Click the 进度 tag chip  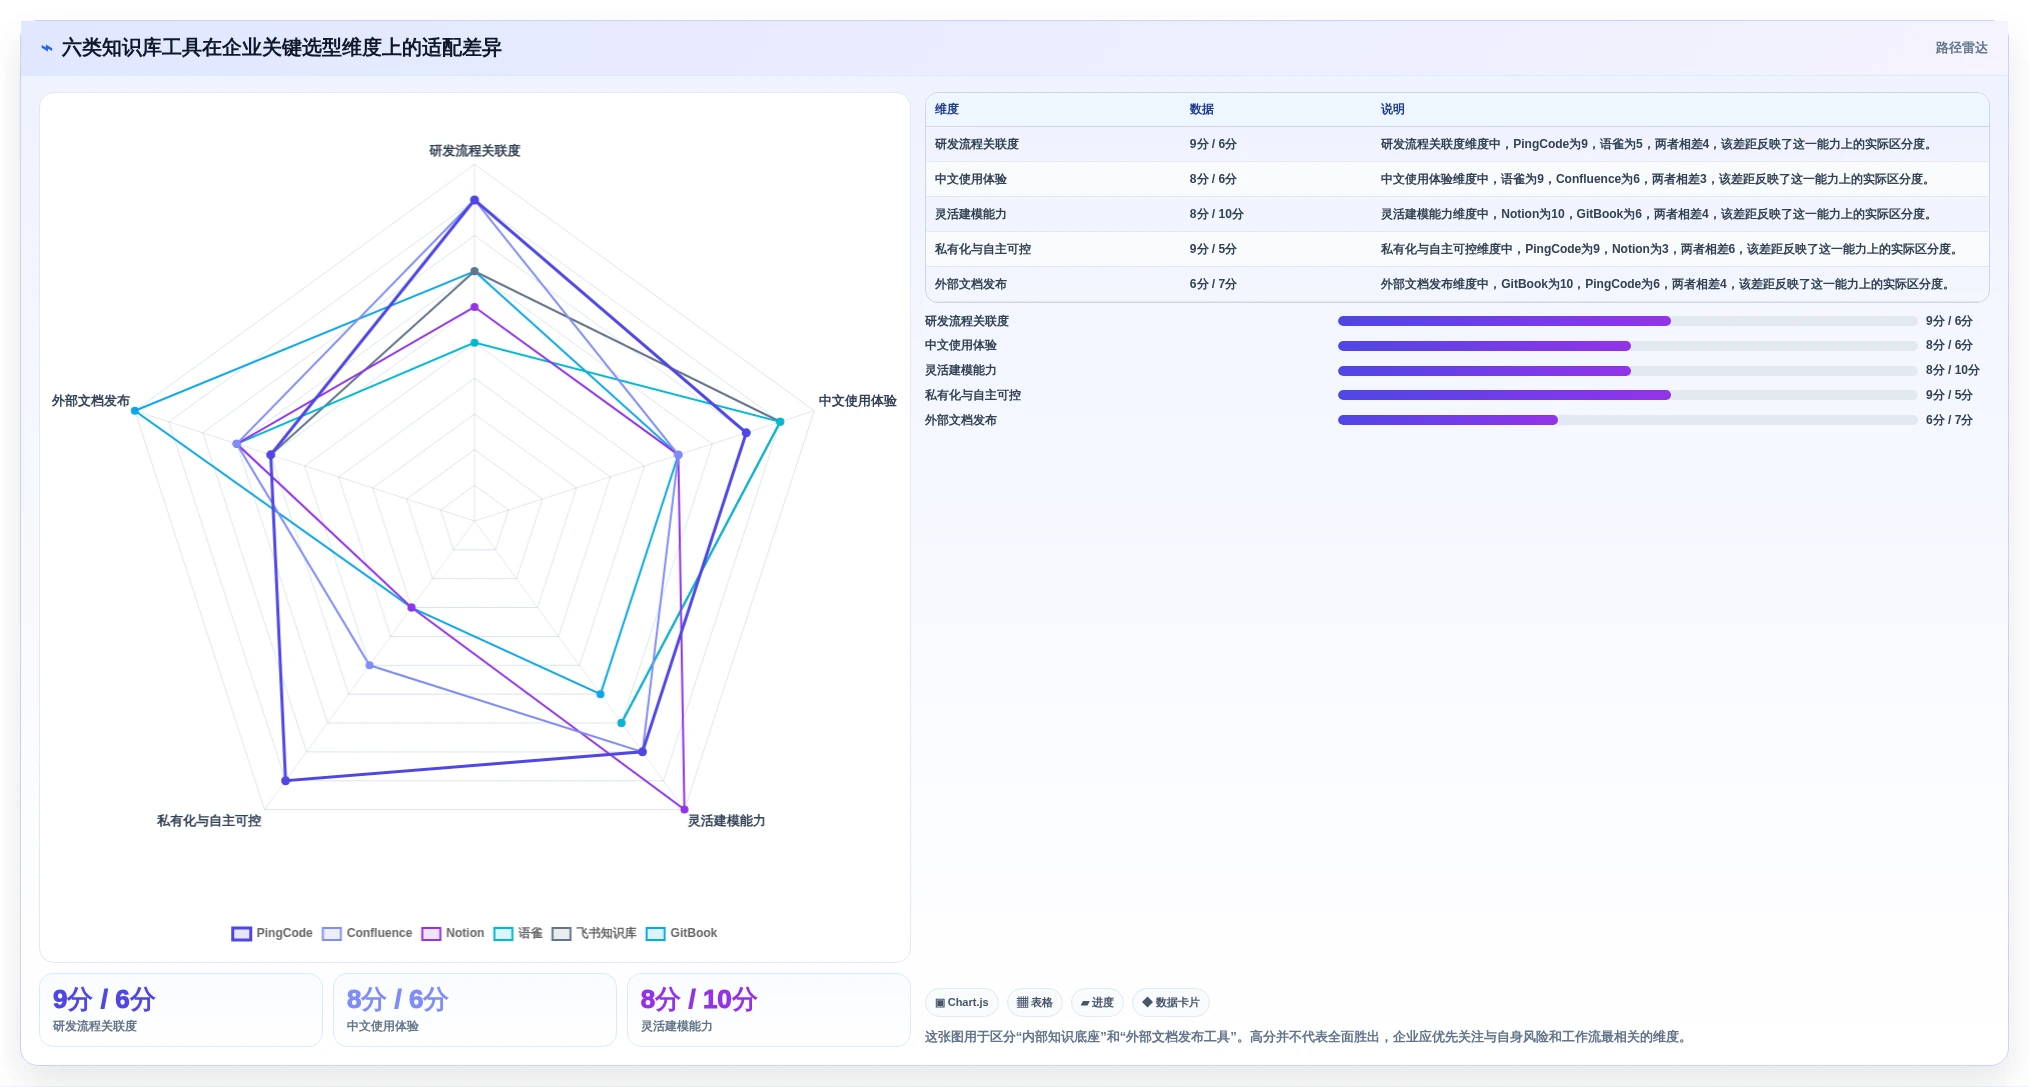1097,1003
